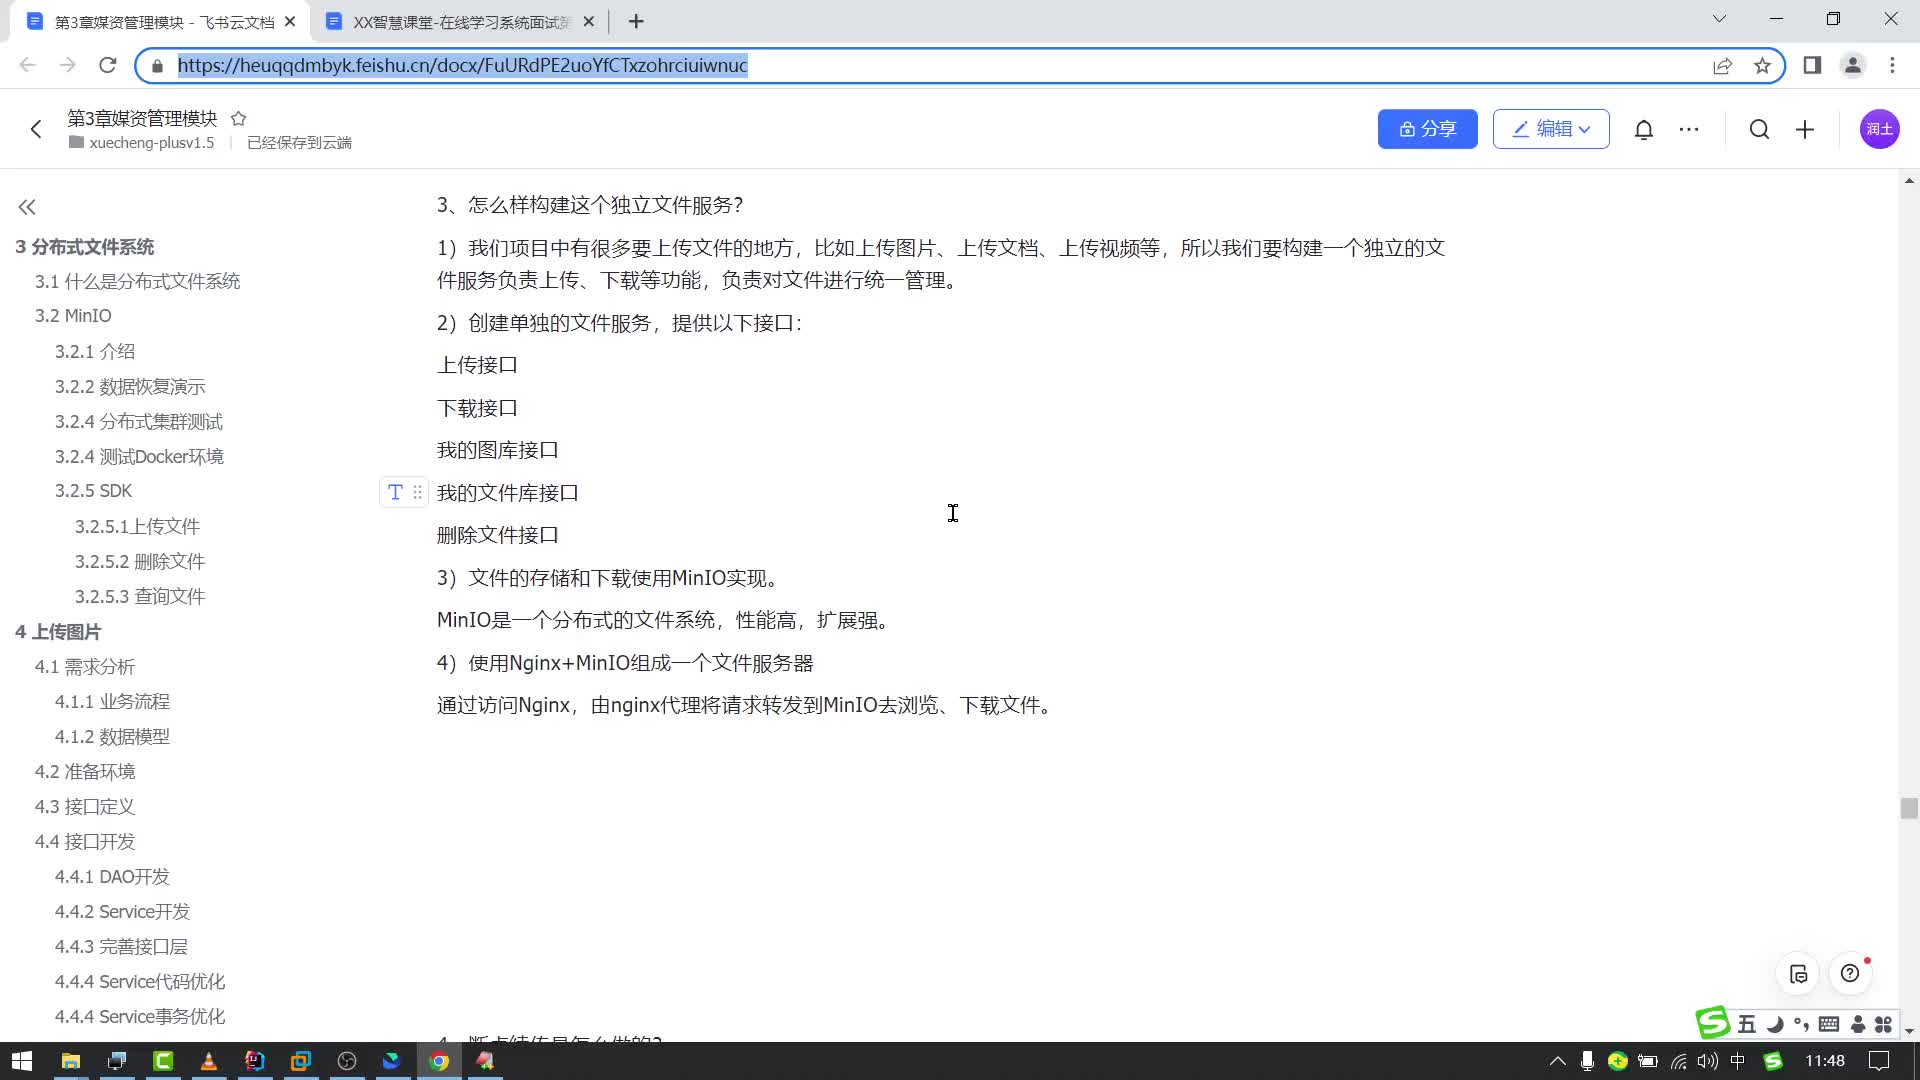This screenshot has width=1920, height=1080.
Task: Go to 3.2.5.1上传文件 heading
Action: (137, 526)
